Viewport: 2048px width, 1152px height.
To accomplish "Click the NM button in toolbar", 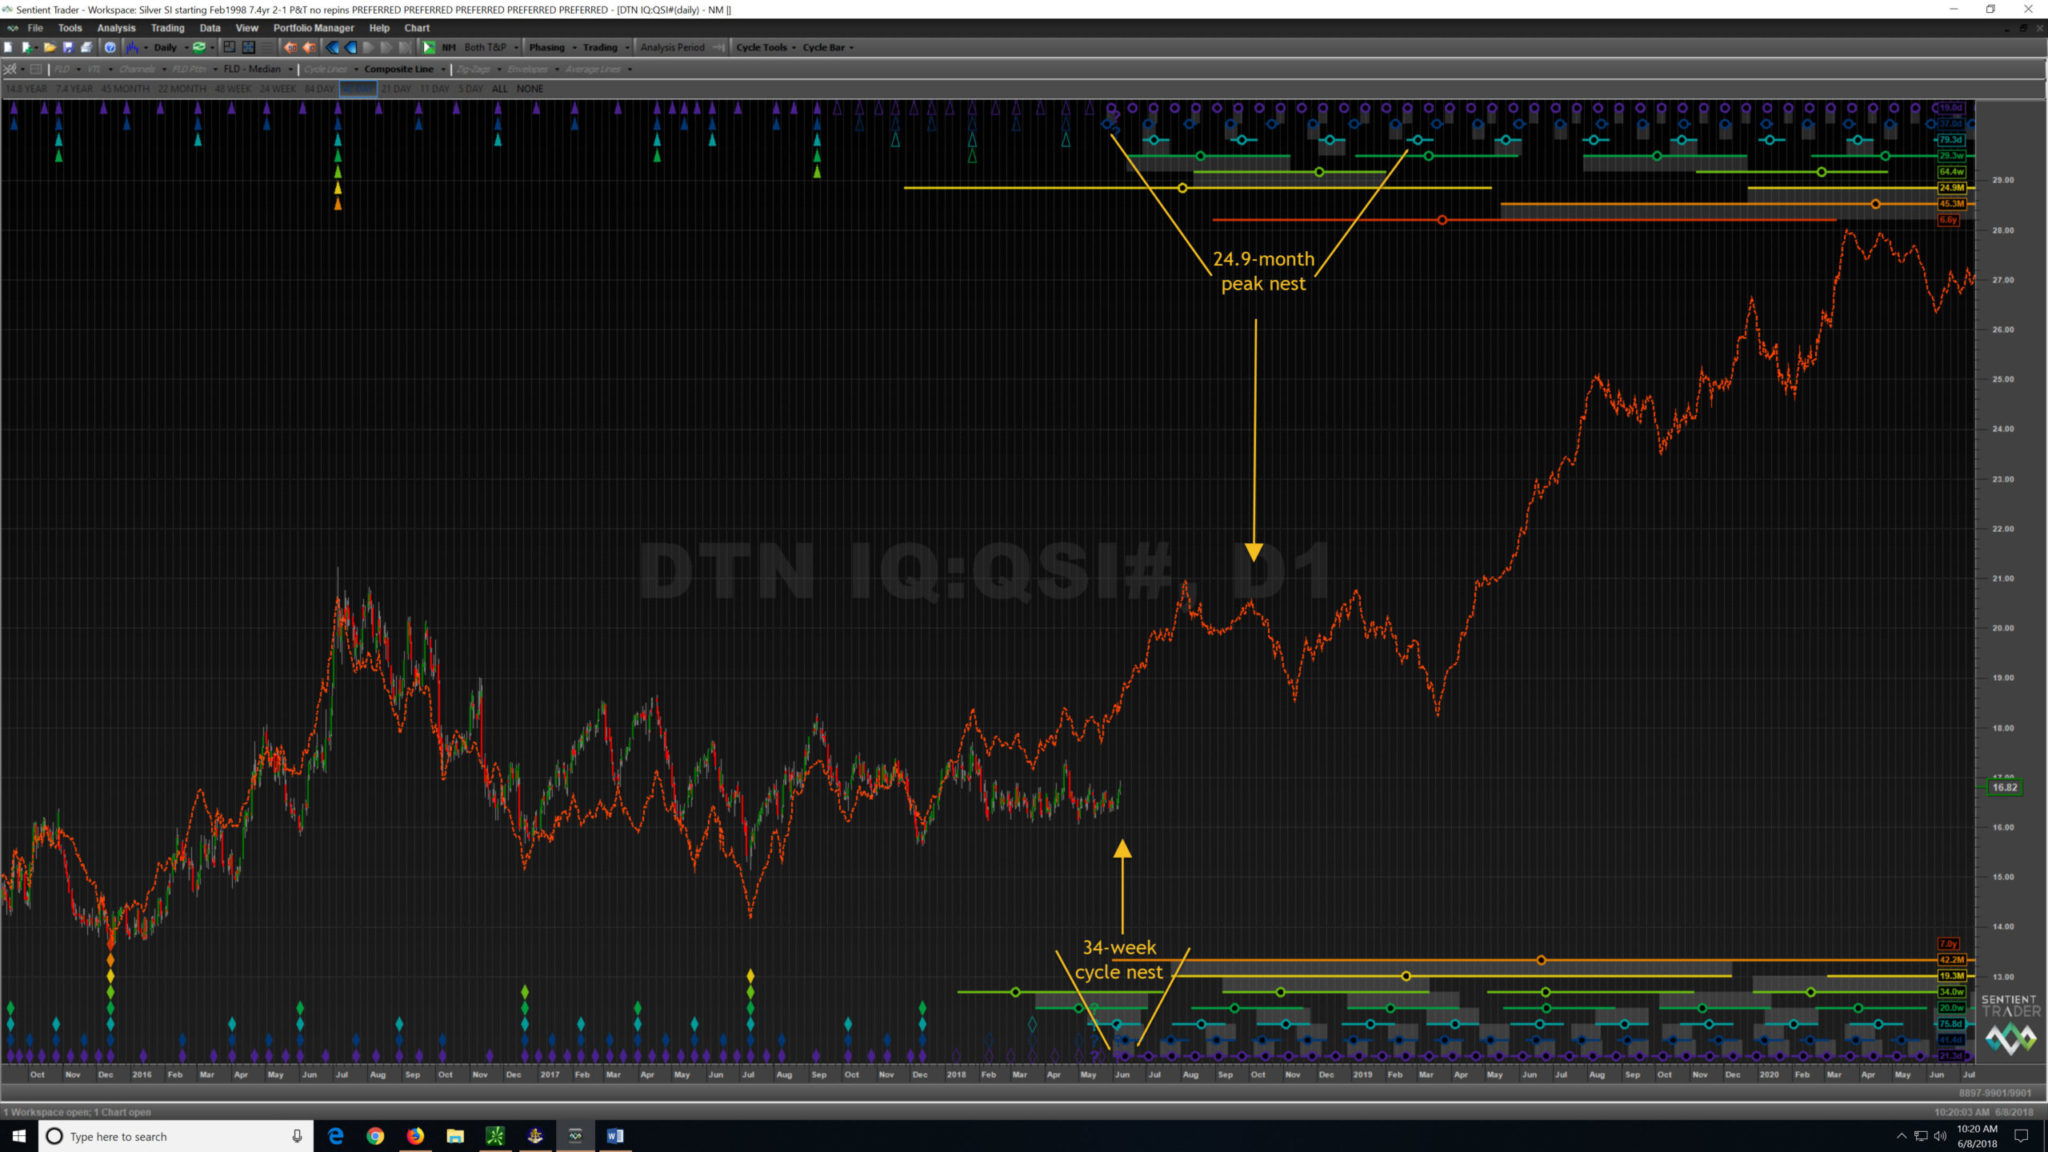I will 449,47.
